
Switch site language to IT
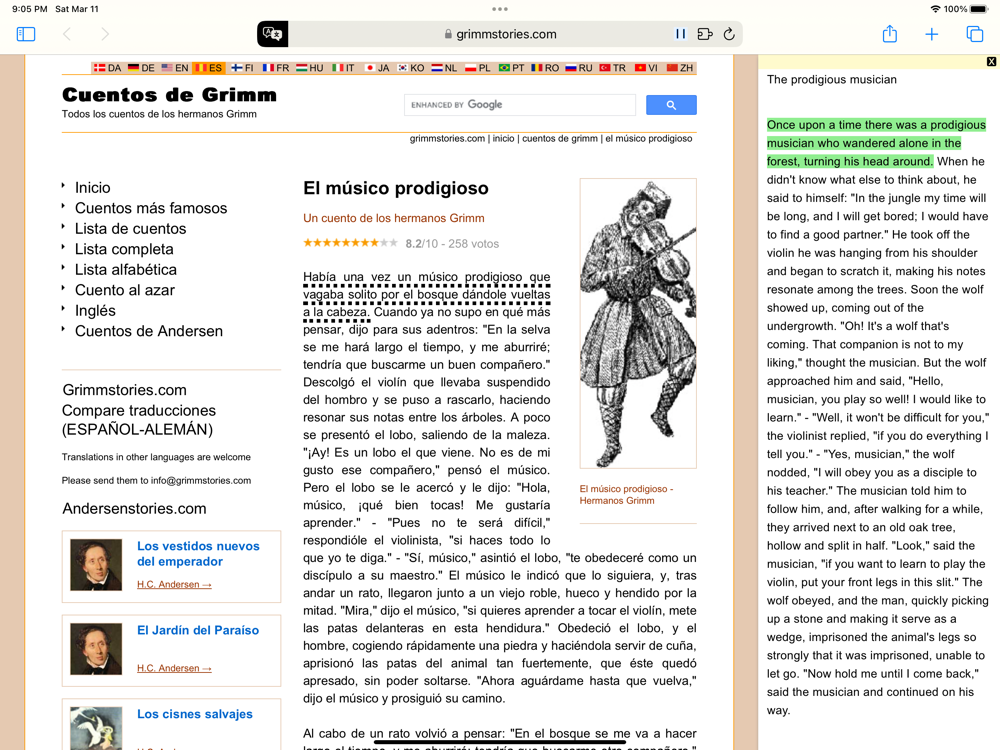[x=343, y=68]
